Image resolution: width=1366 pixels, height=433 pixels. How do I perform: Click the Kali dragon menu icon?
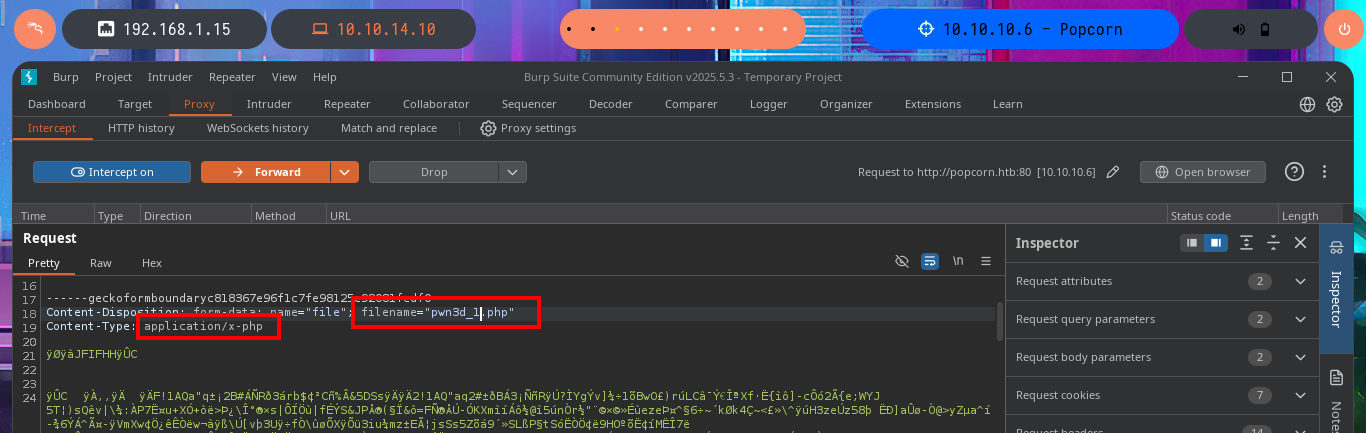tap(34, 29)
